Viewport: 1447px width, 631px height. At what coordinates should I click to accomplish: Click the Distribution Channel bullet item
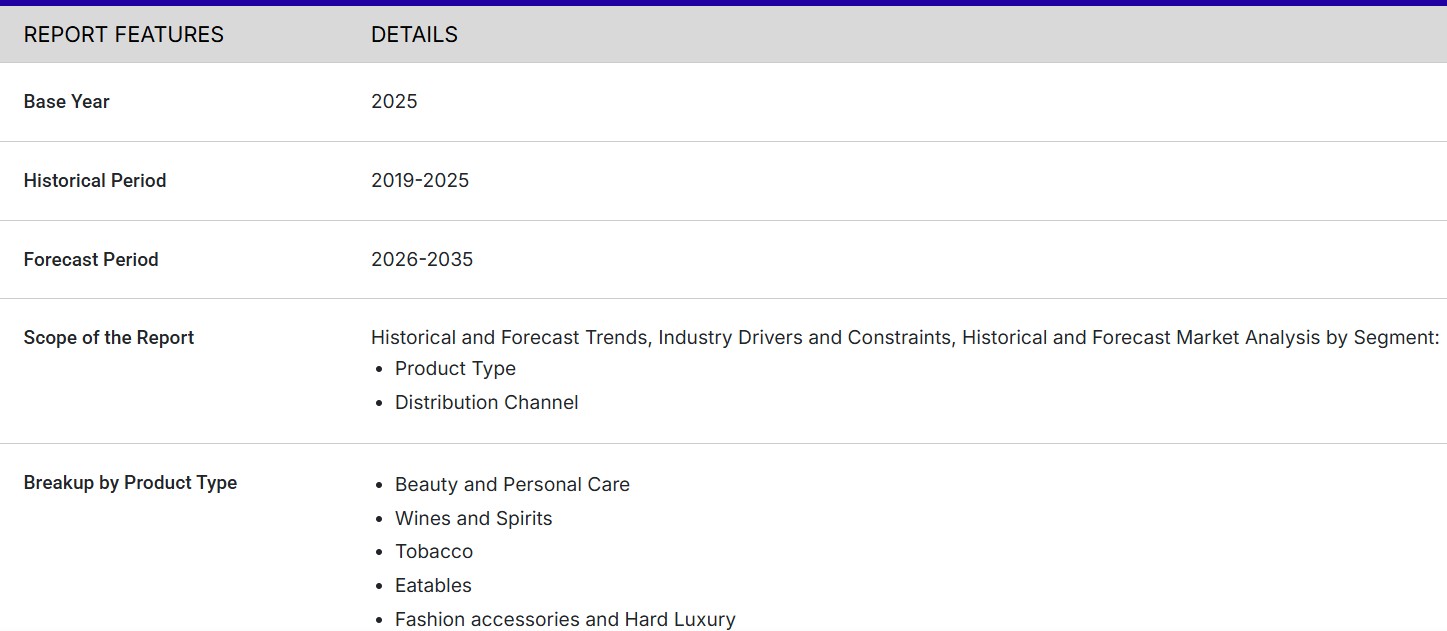(486, 403)
